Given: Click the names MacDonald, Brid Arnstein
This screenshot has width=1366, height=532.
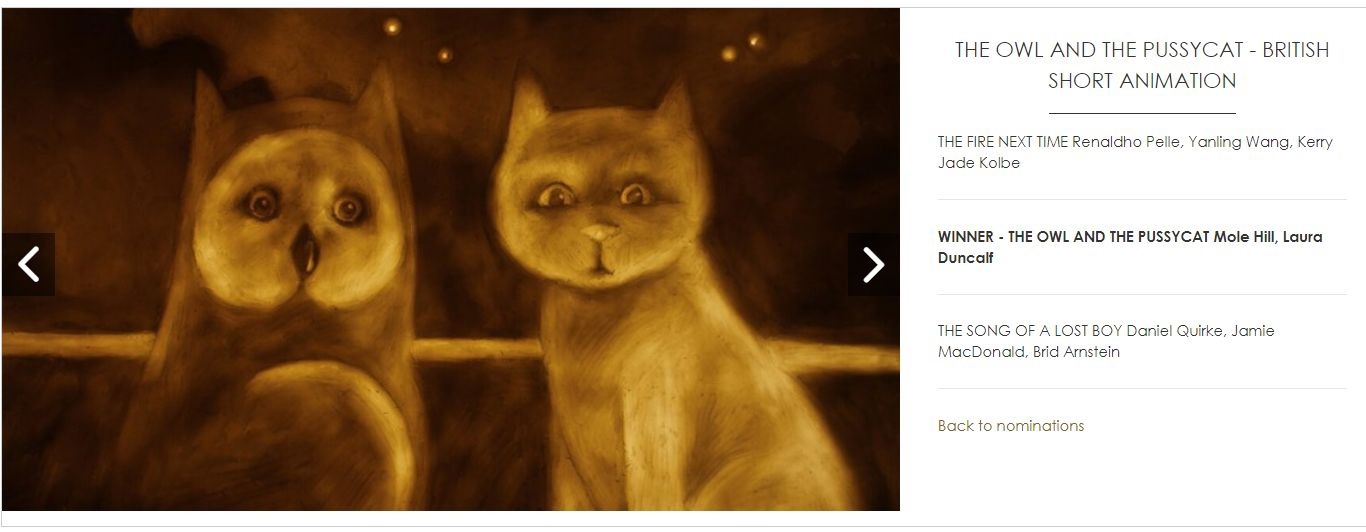Looking at the screenshot, I should tap(1029, 352).
